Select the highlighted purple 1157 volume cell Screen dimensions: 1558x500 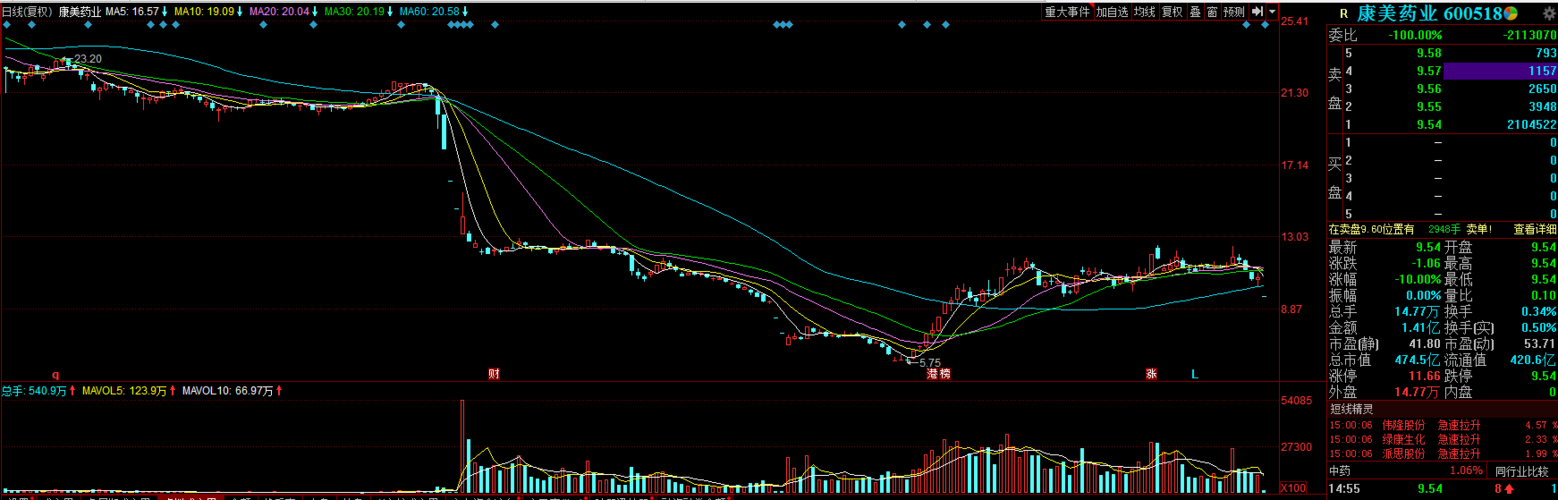1500,71
